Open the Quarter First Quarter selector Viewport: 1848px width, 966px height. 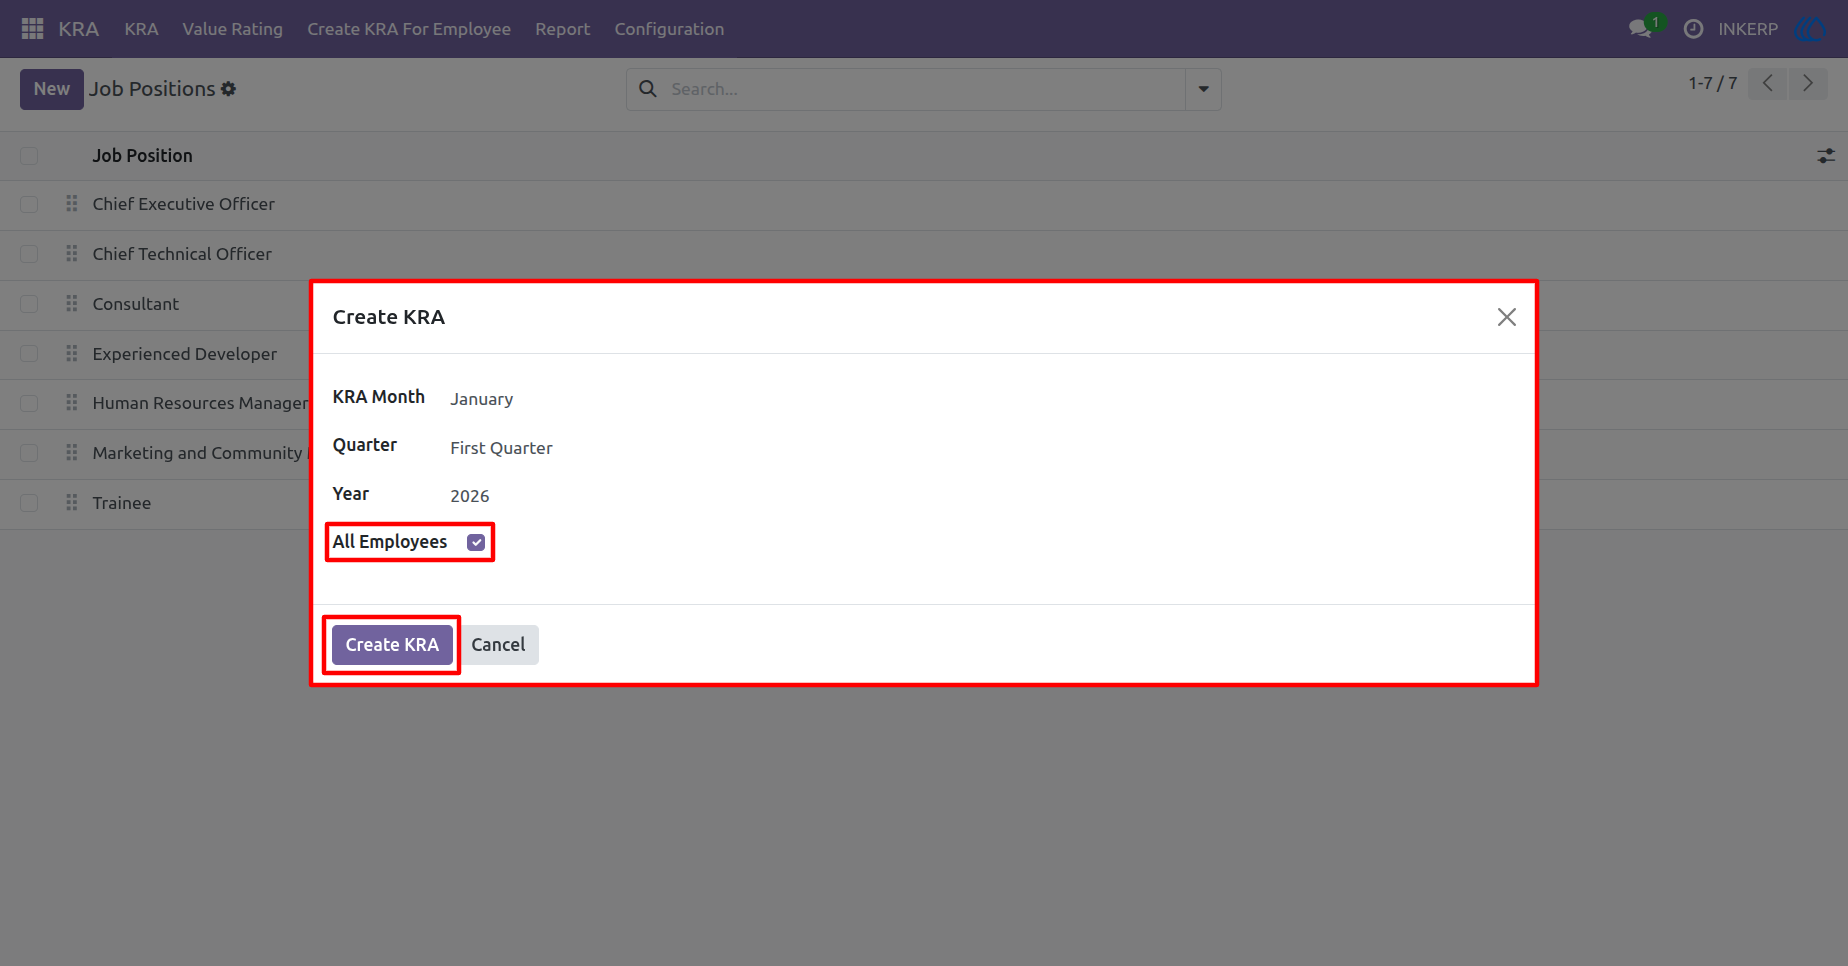501,448
